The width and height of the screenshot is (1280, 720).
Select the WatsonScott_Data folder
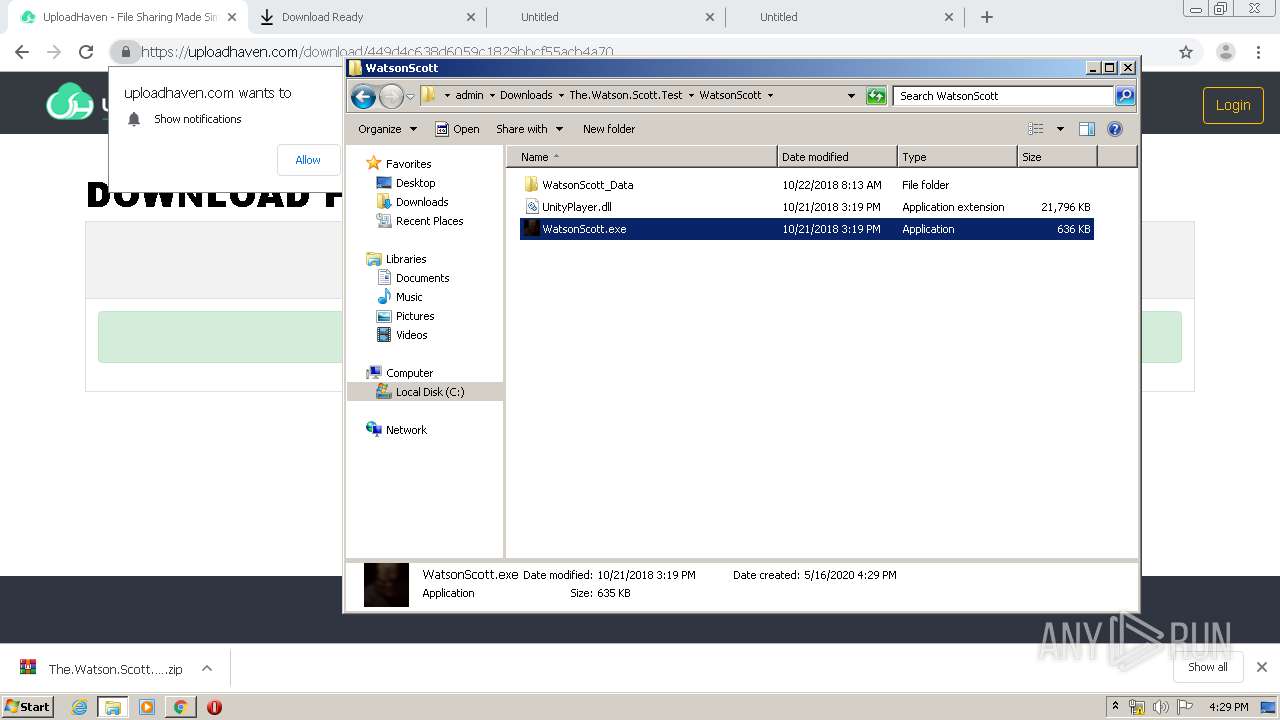(x=587, y=185)
